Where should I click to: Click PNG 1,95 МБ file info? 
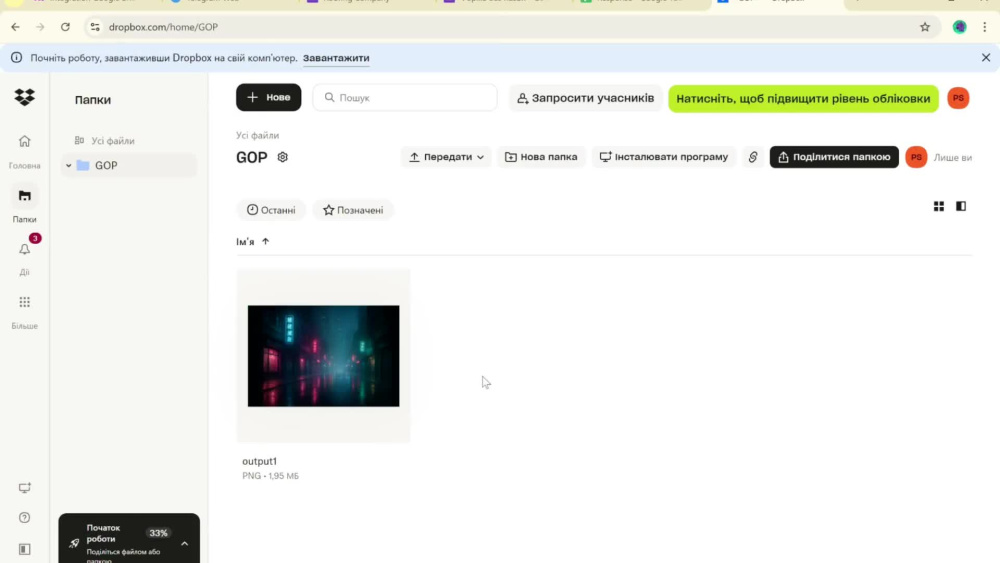tap(270, 476)
